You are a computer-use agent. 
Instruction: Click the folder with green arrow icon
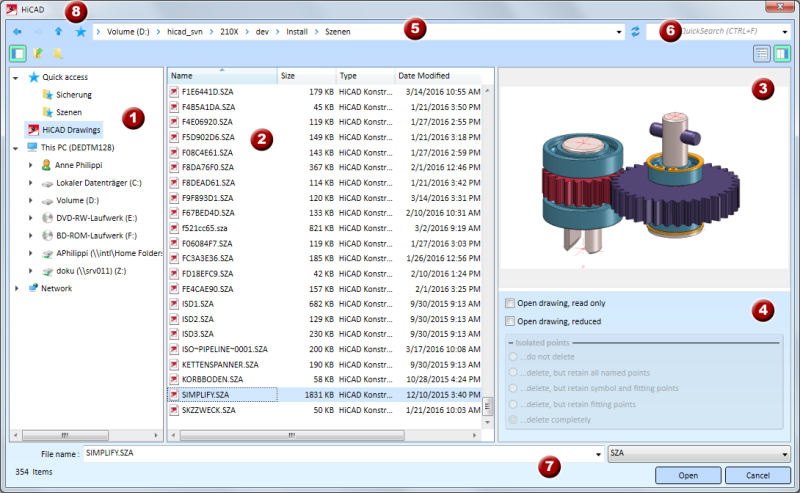pos(38,53)
